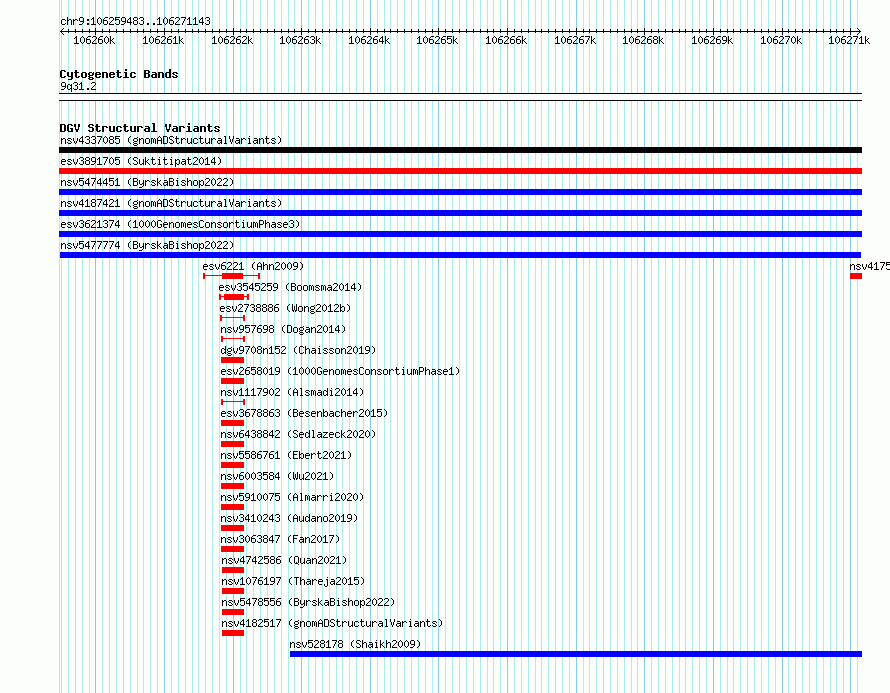Click the nsv3410243 red variant bar

pos(233,528)
